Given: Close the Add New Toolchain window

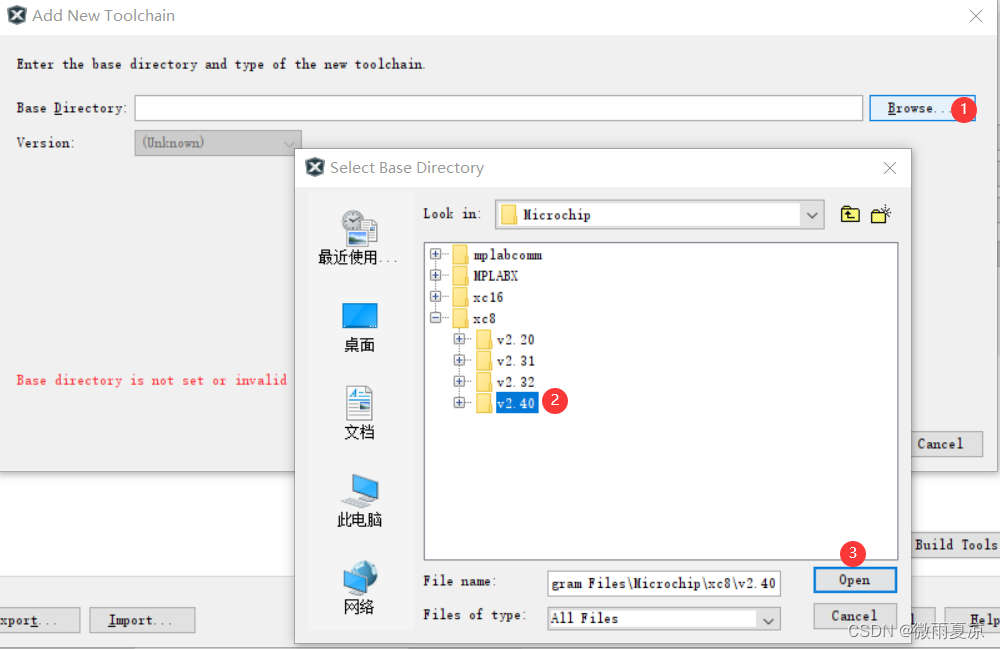Looking at the screenshot, I should (x=976, y=16).
